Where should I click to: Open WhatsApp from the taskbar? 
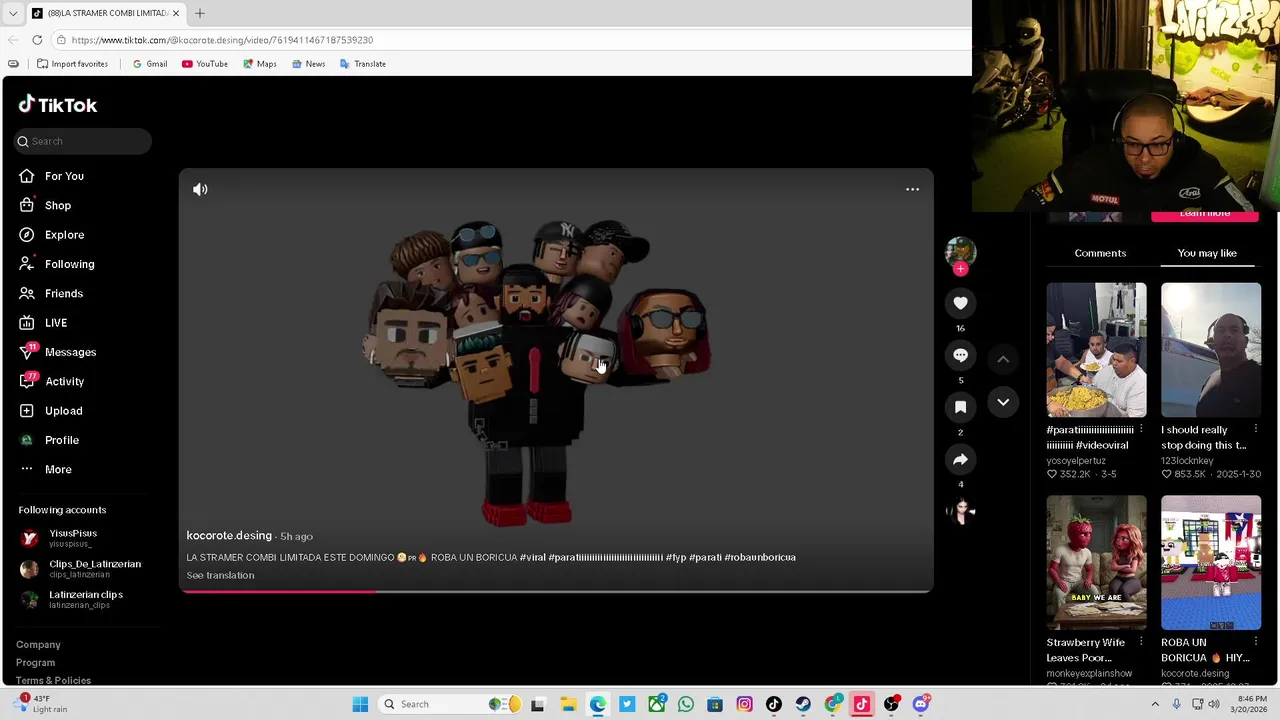pos(686,704)
